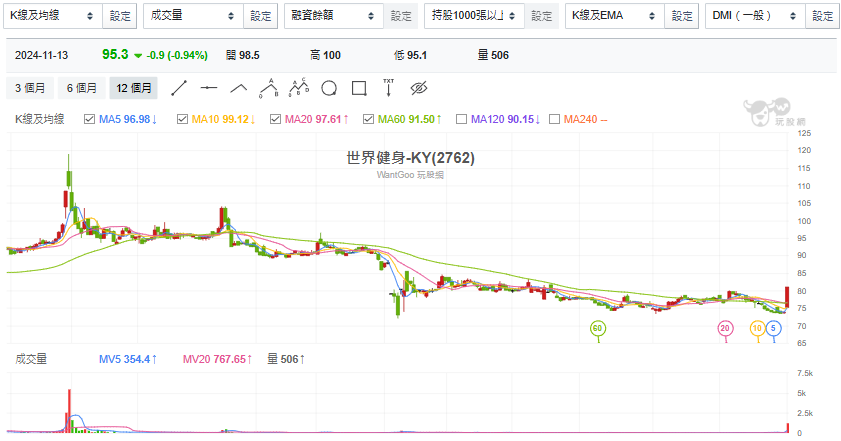841x441 pixels.
Task: Enable the MA120 moving average
Action: 461,119
